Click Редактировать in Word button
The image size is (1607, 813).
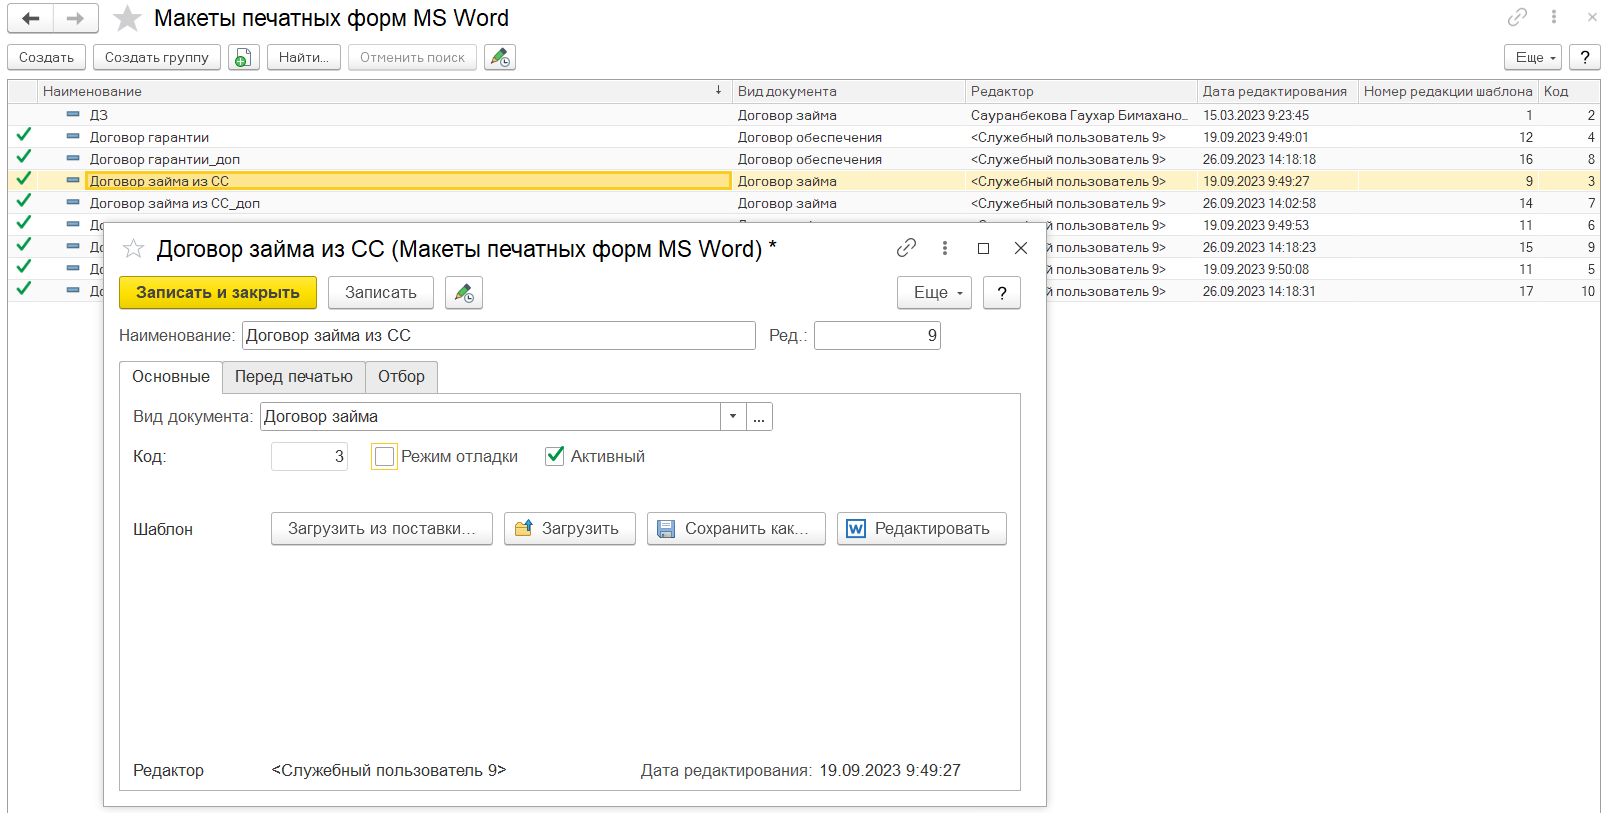pyautogui.click(x=922, y=529)
